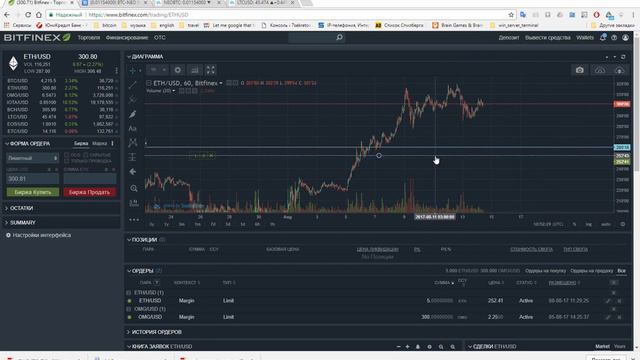Viewport: 640px width, 360px height.
Task: Select the BTC/USD row in ticker list
Action: [x=62, y=81]
